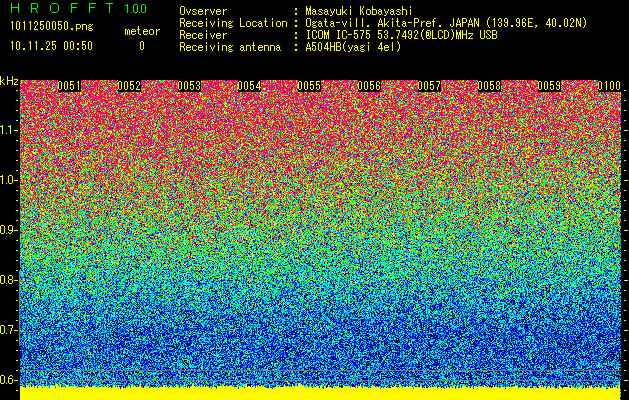Click the 1.1 frequency axis label

9,130
